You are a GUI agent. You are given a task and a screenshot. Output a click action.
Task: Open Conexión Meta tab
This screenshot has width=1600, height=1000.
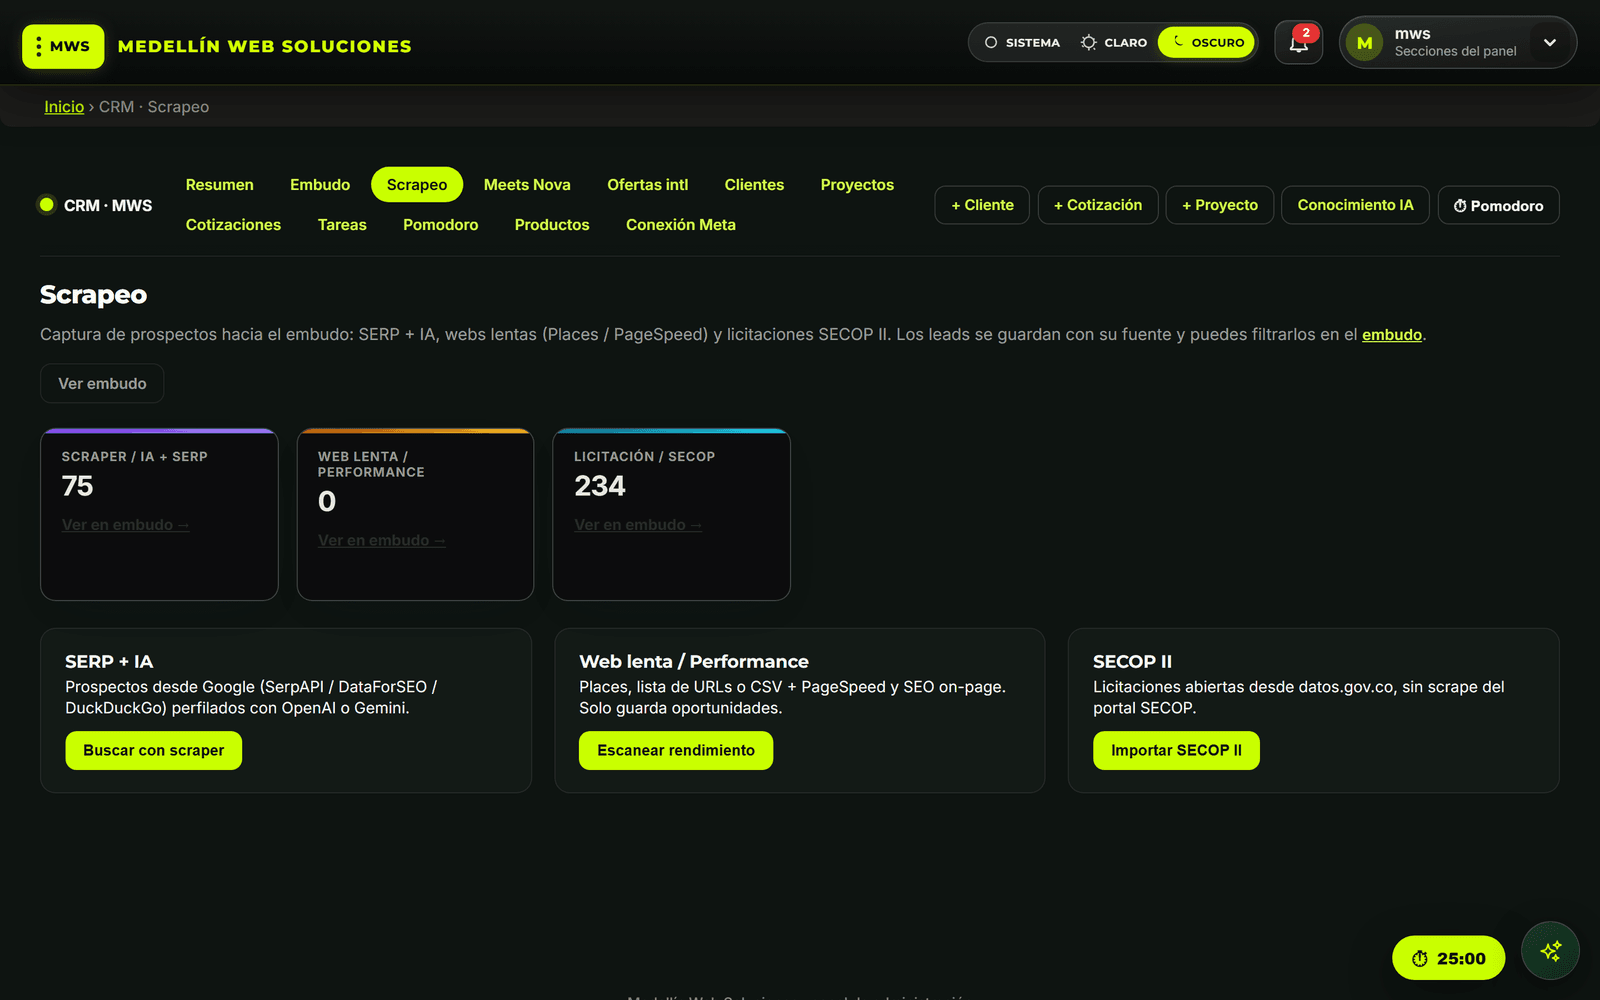(x=681, y=225)
